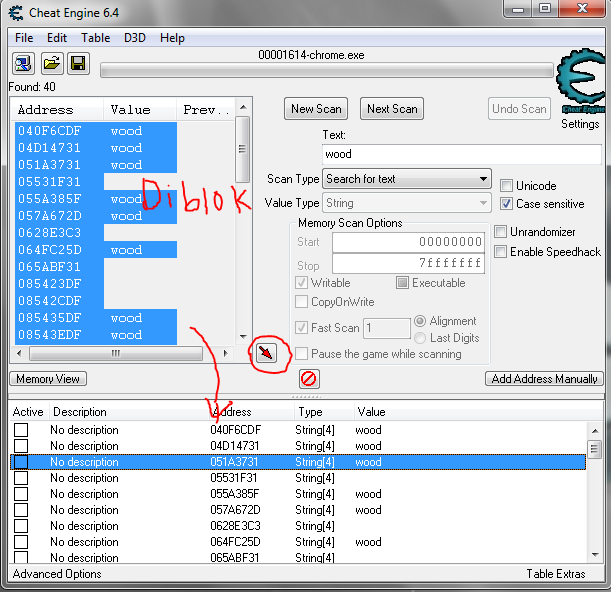Open Advanced Options
Screen dimensions: 611x592
click(x=57, y=574)
